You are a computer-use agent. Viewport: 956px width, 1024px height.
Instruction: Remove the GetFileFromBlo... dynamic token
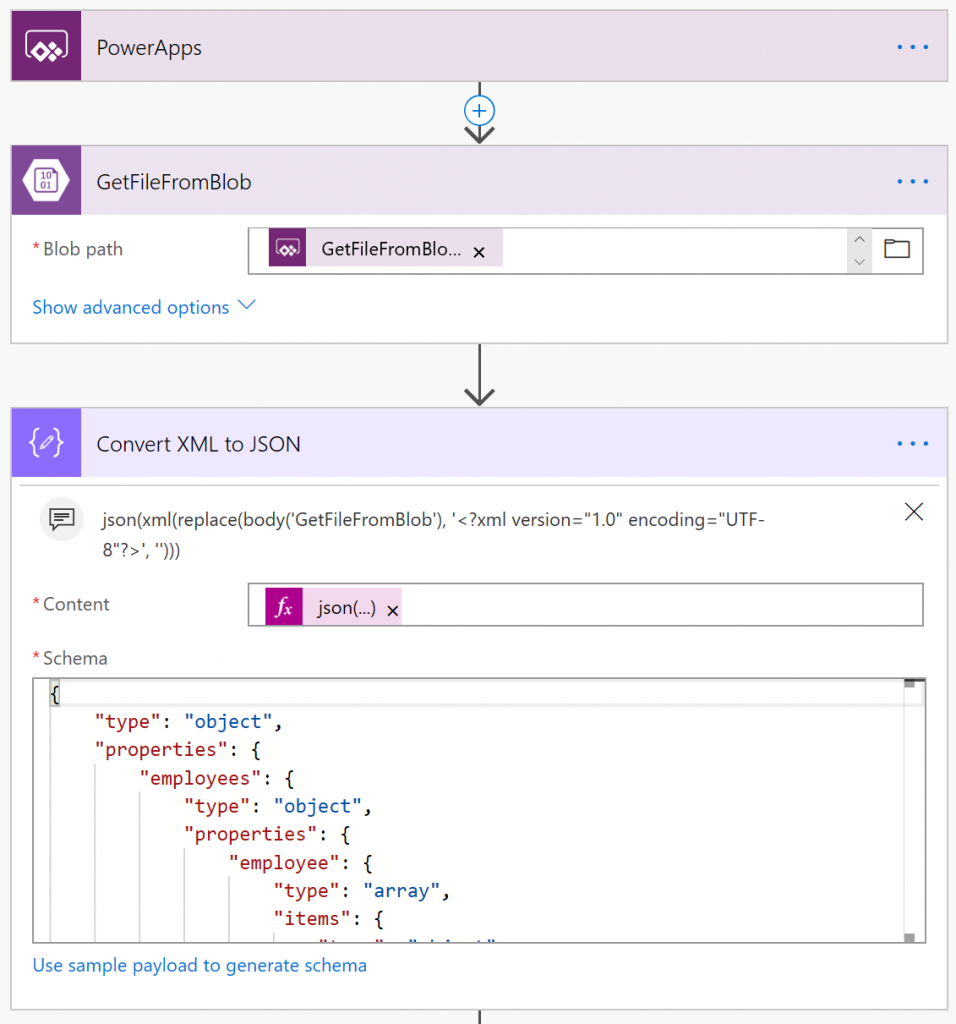tap(479, 252)
